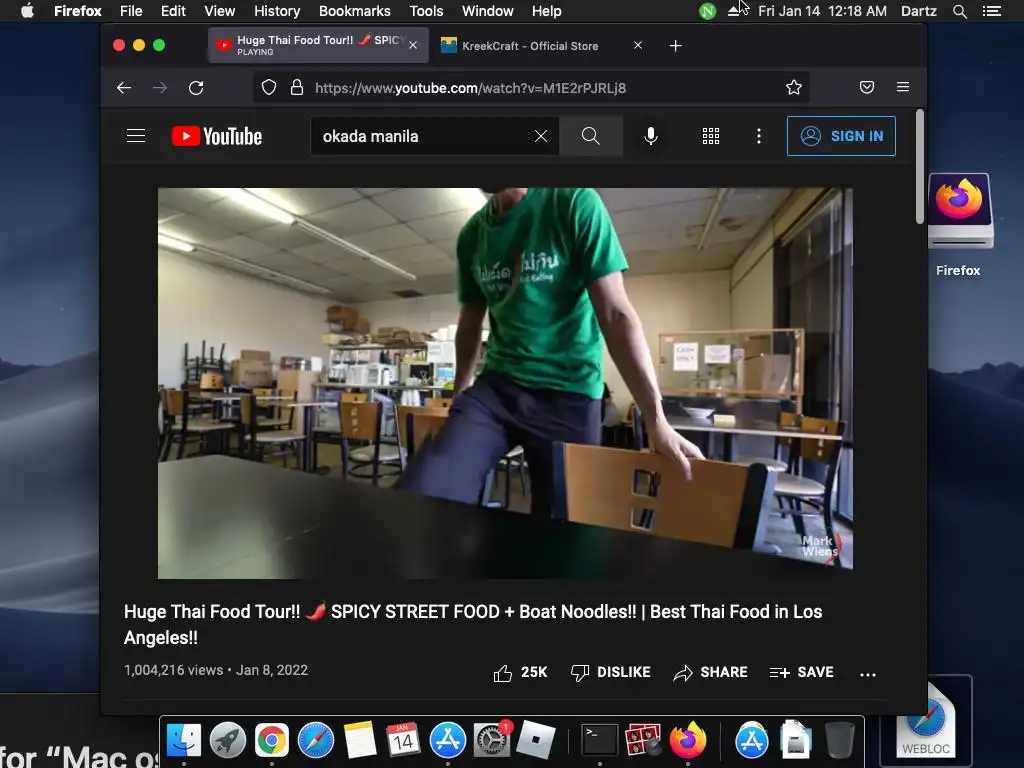Dislike the Thai Food Tour video
The height and width of the screenshot is (768, 1024).
[x=610, y=672]
